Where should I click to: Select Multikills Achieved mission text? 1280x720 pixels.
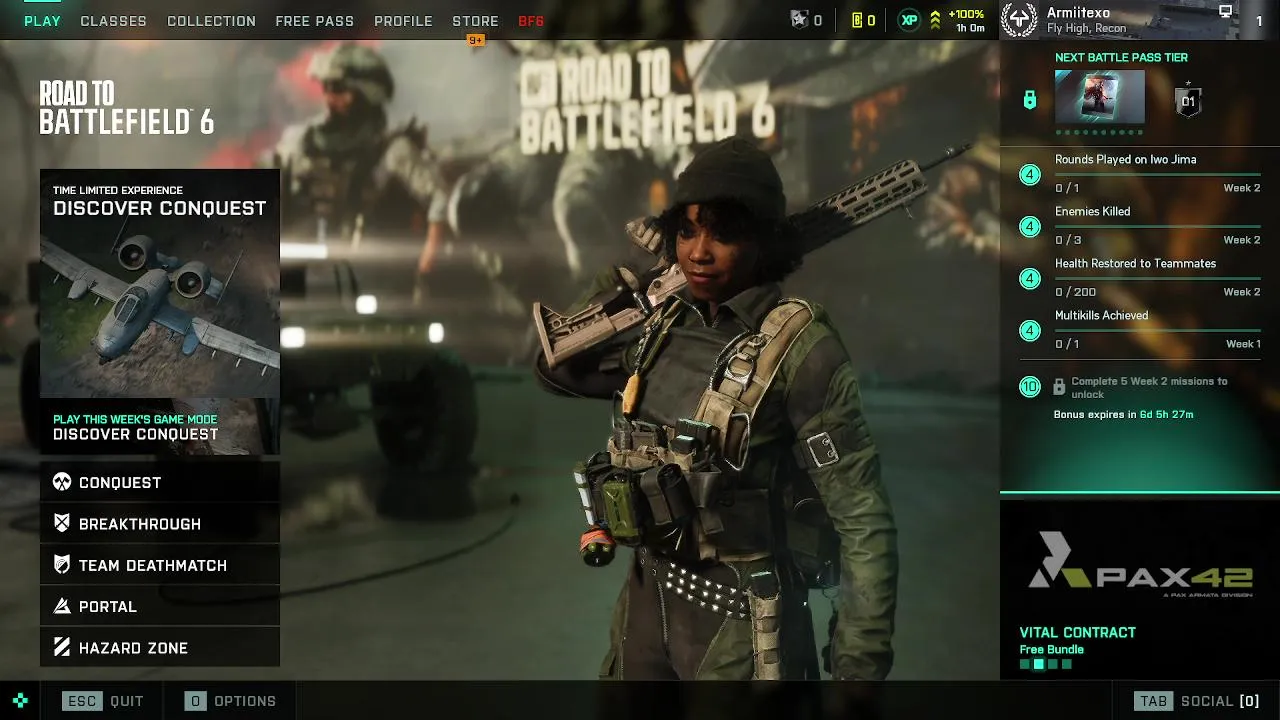[1101, 315]
